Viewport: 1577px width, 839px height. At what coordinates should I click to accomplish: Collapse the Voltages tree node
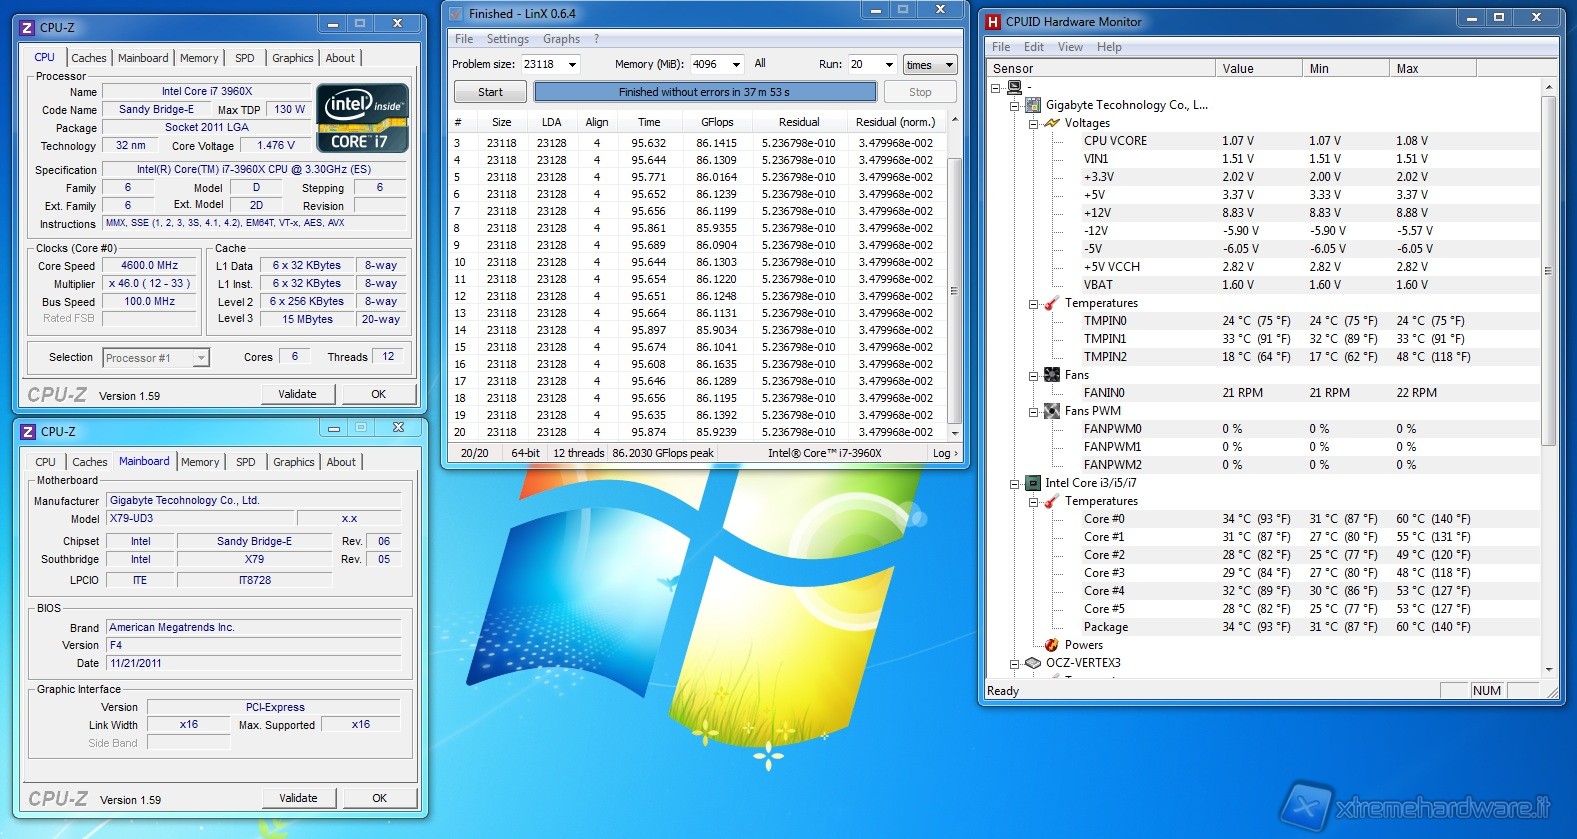point(1033,123)
